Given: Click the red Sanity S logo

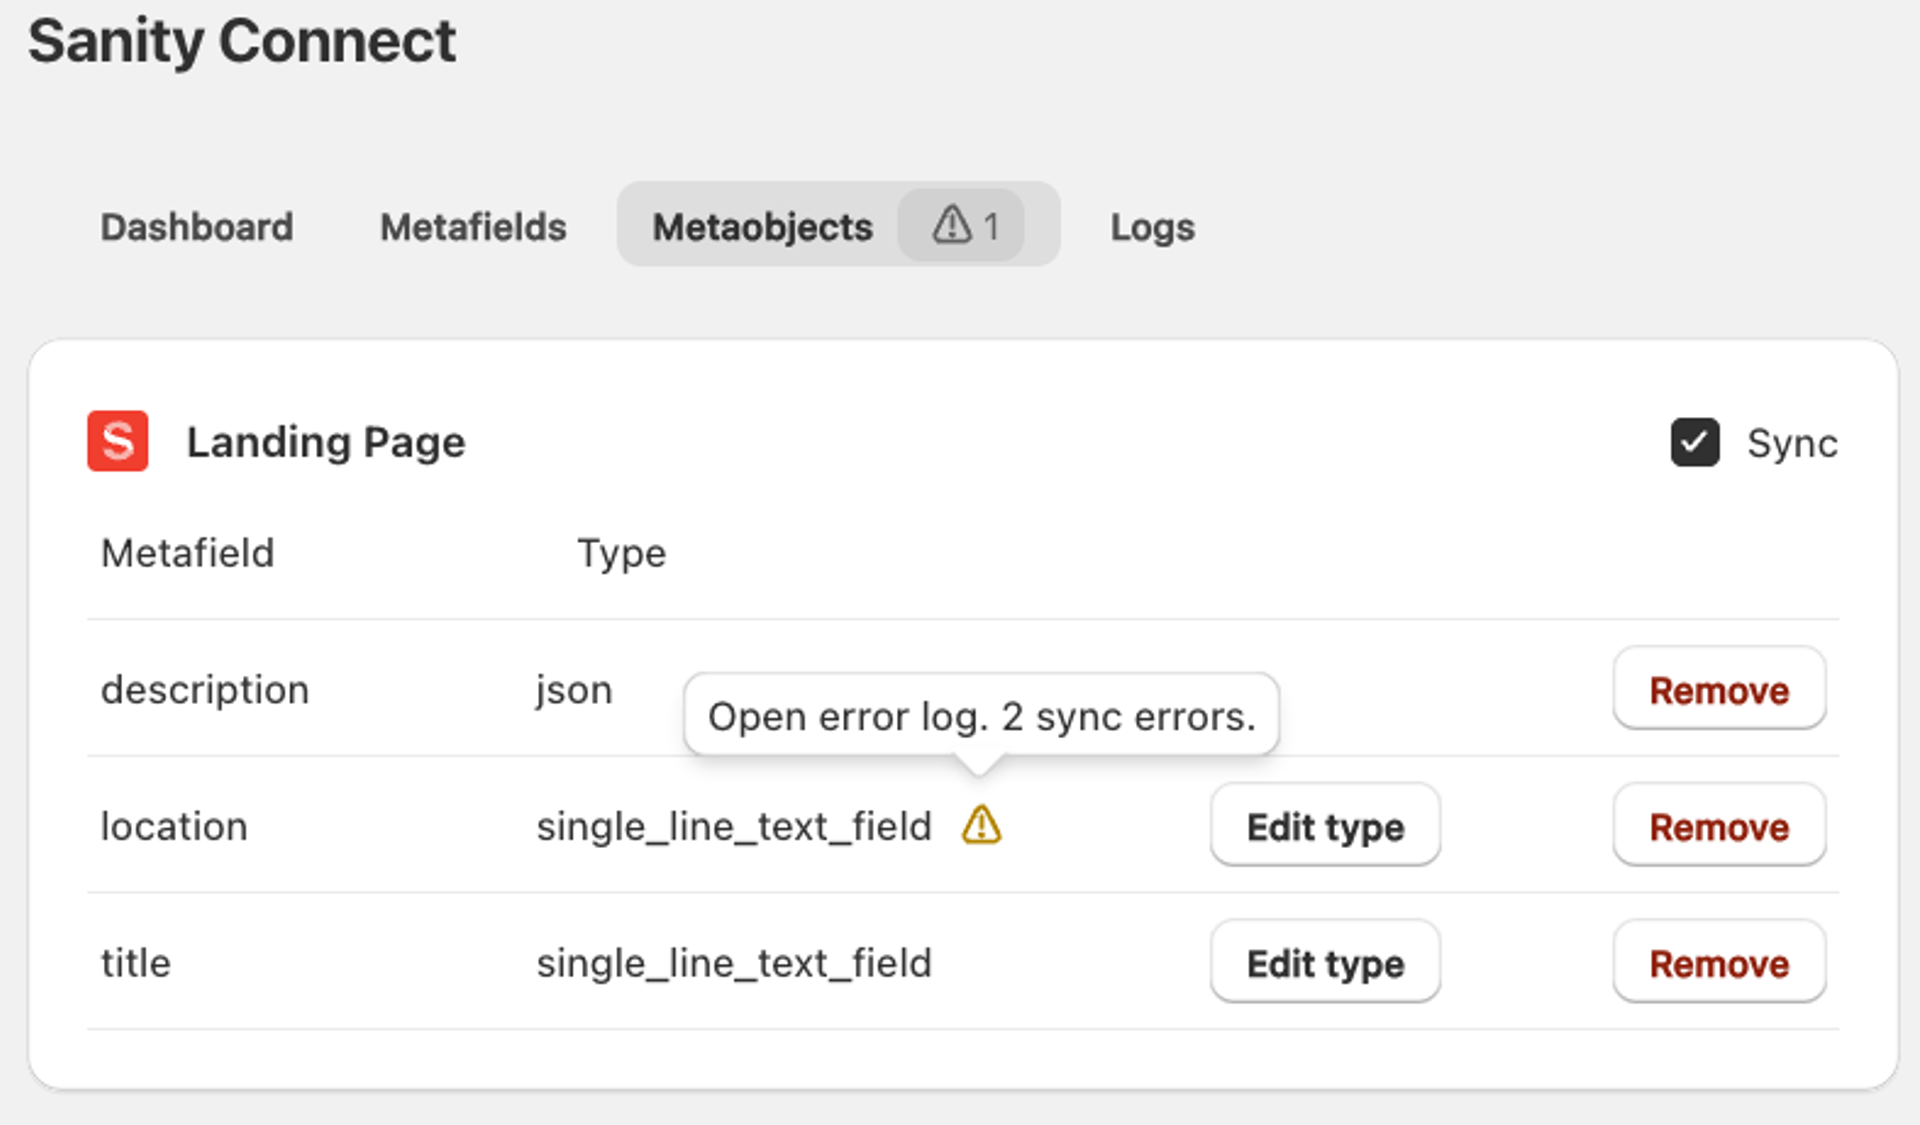Looking at the screenshot, I should click(118, 441).
